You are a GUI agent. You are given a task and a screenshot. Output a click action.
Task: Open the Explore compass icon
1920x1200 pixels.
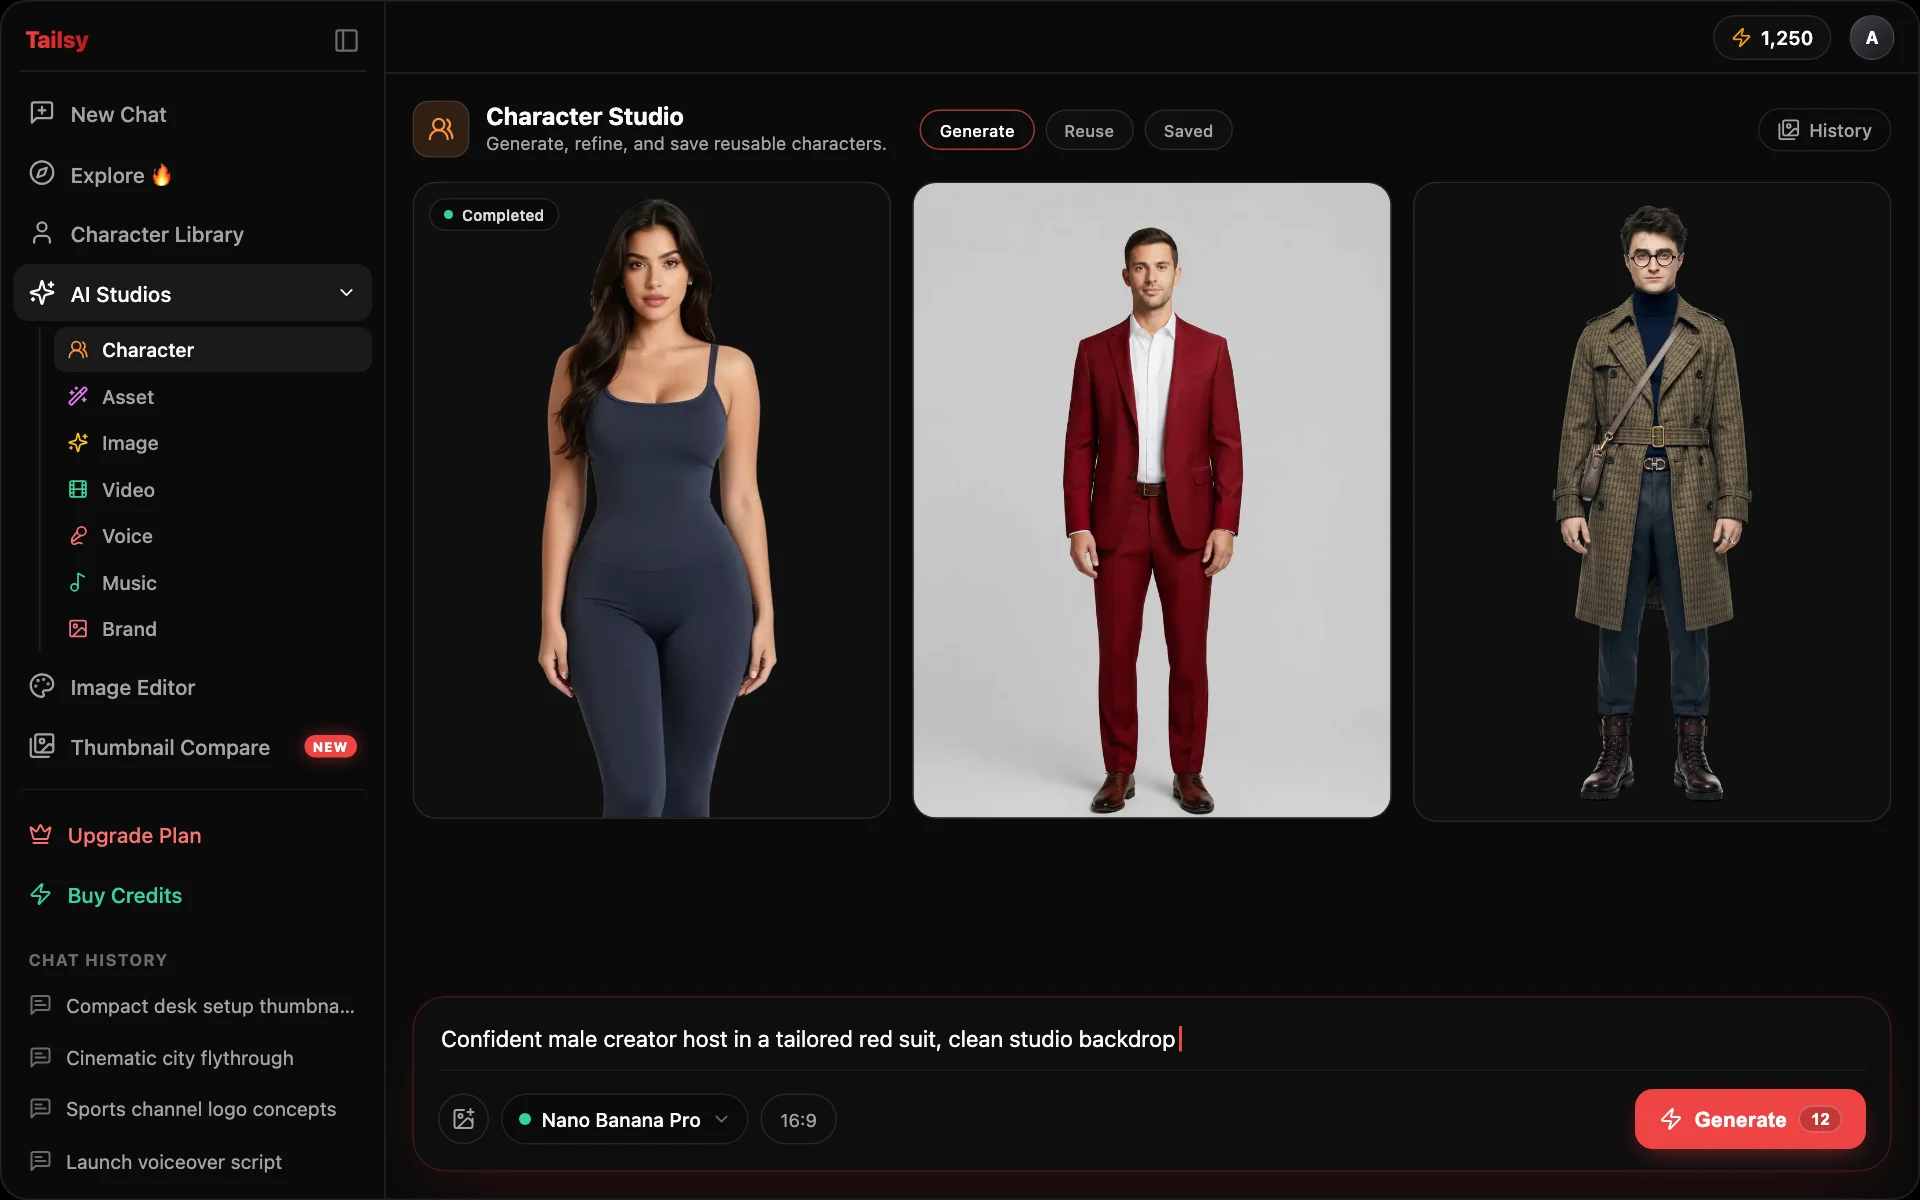42,173
